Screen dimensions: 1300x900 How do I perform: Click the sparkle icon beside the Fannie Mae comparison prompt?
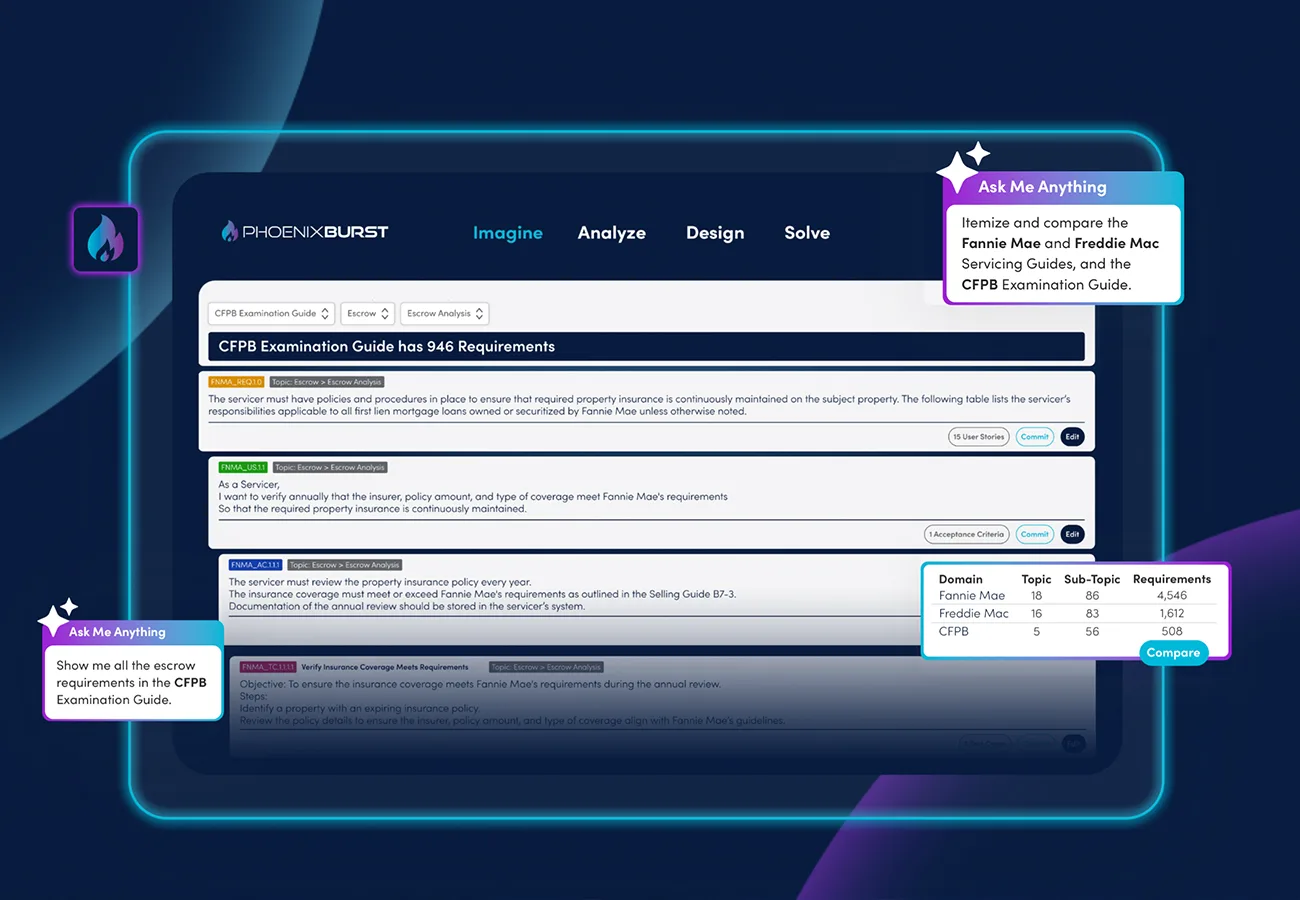tap(963, 167)
